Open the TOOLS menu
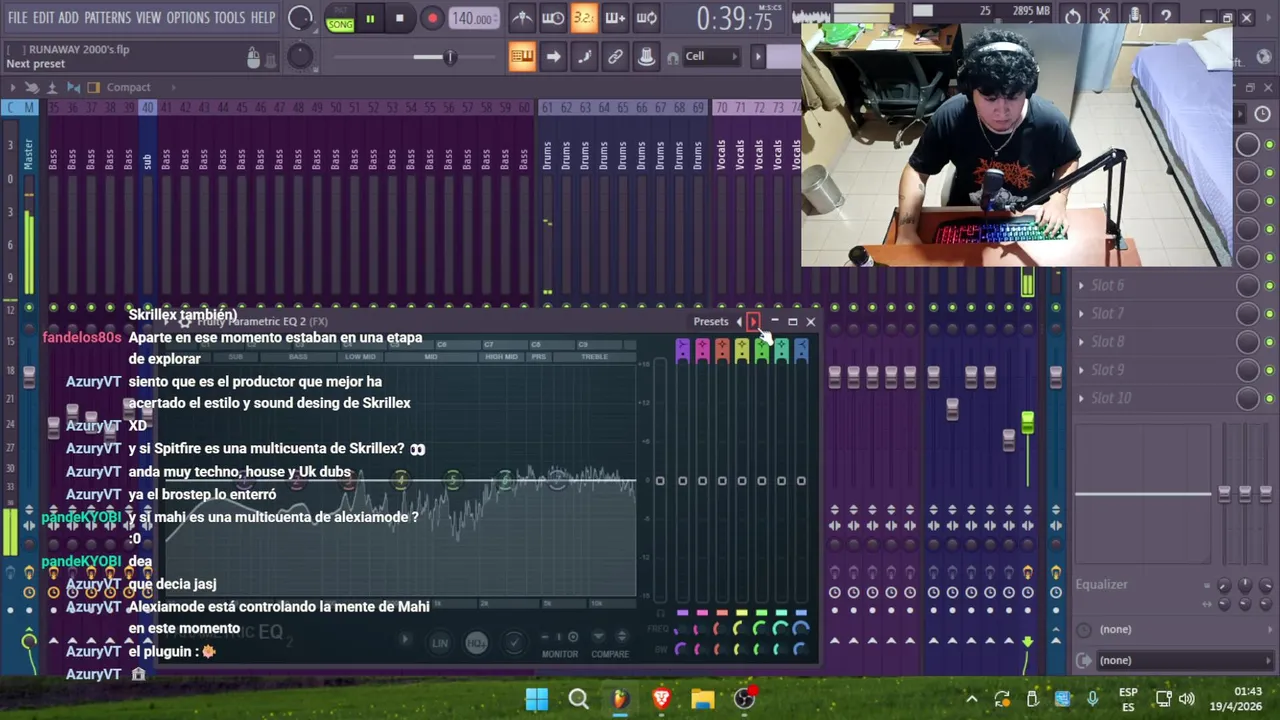 coord(229,18)
